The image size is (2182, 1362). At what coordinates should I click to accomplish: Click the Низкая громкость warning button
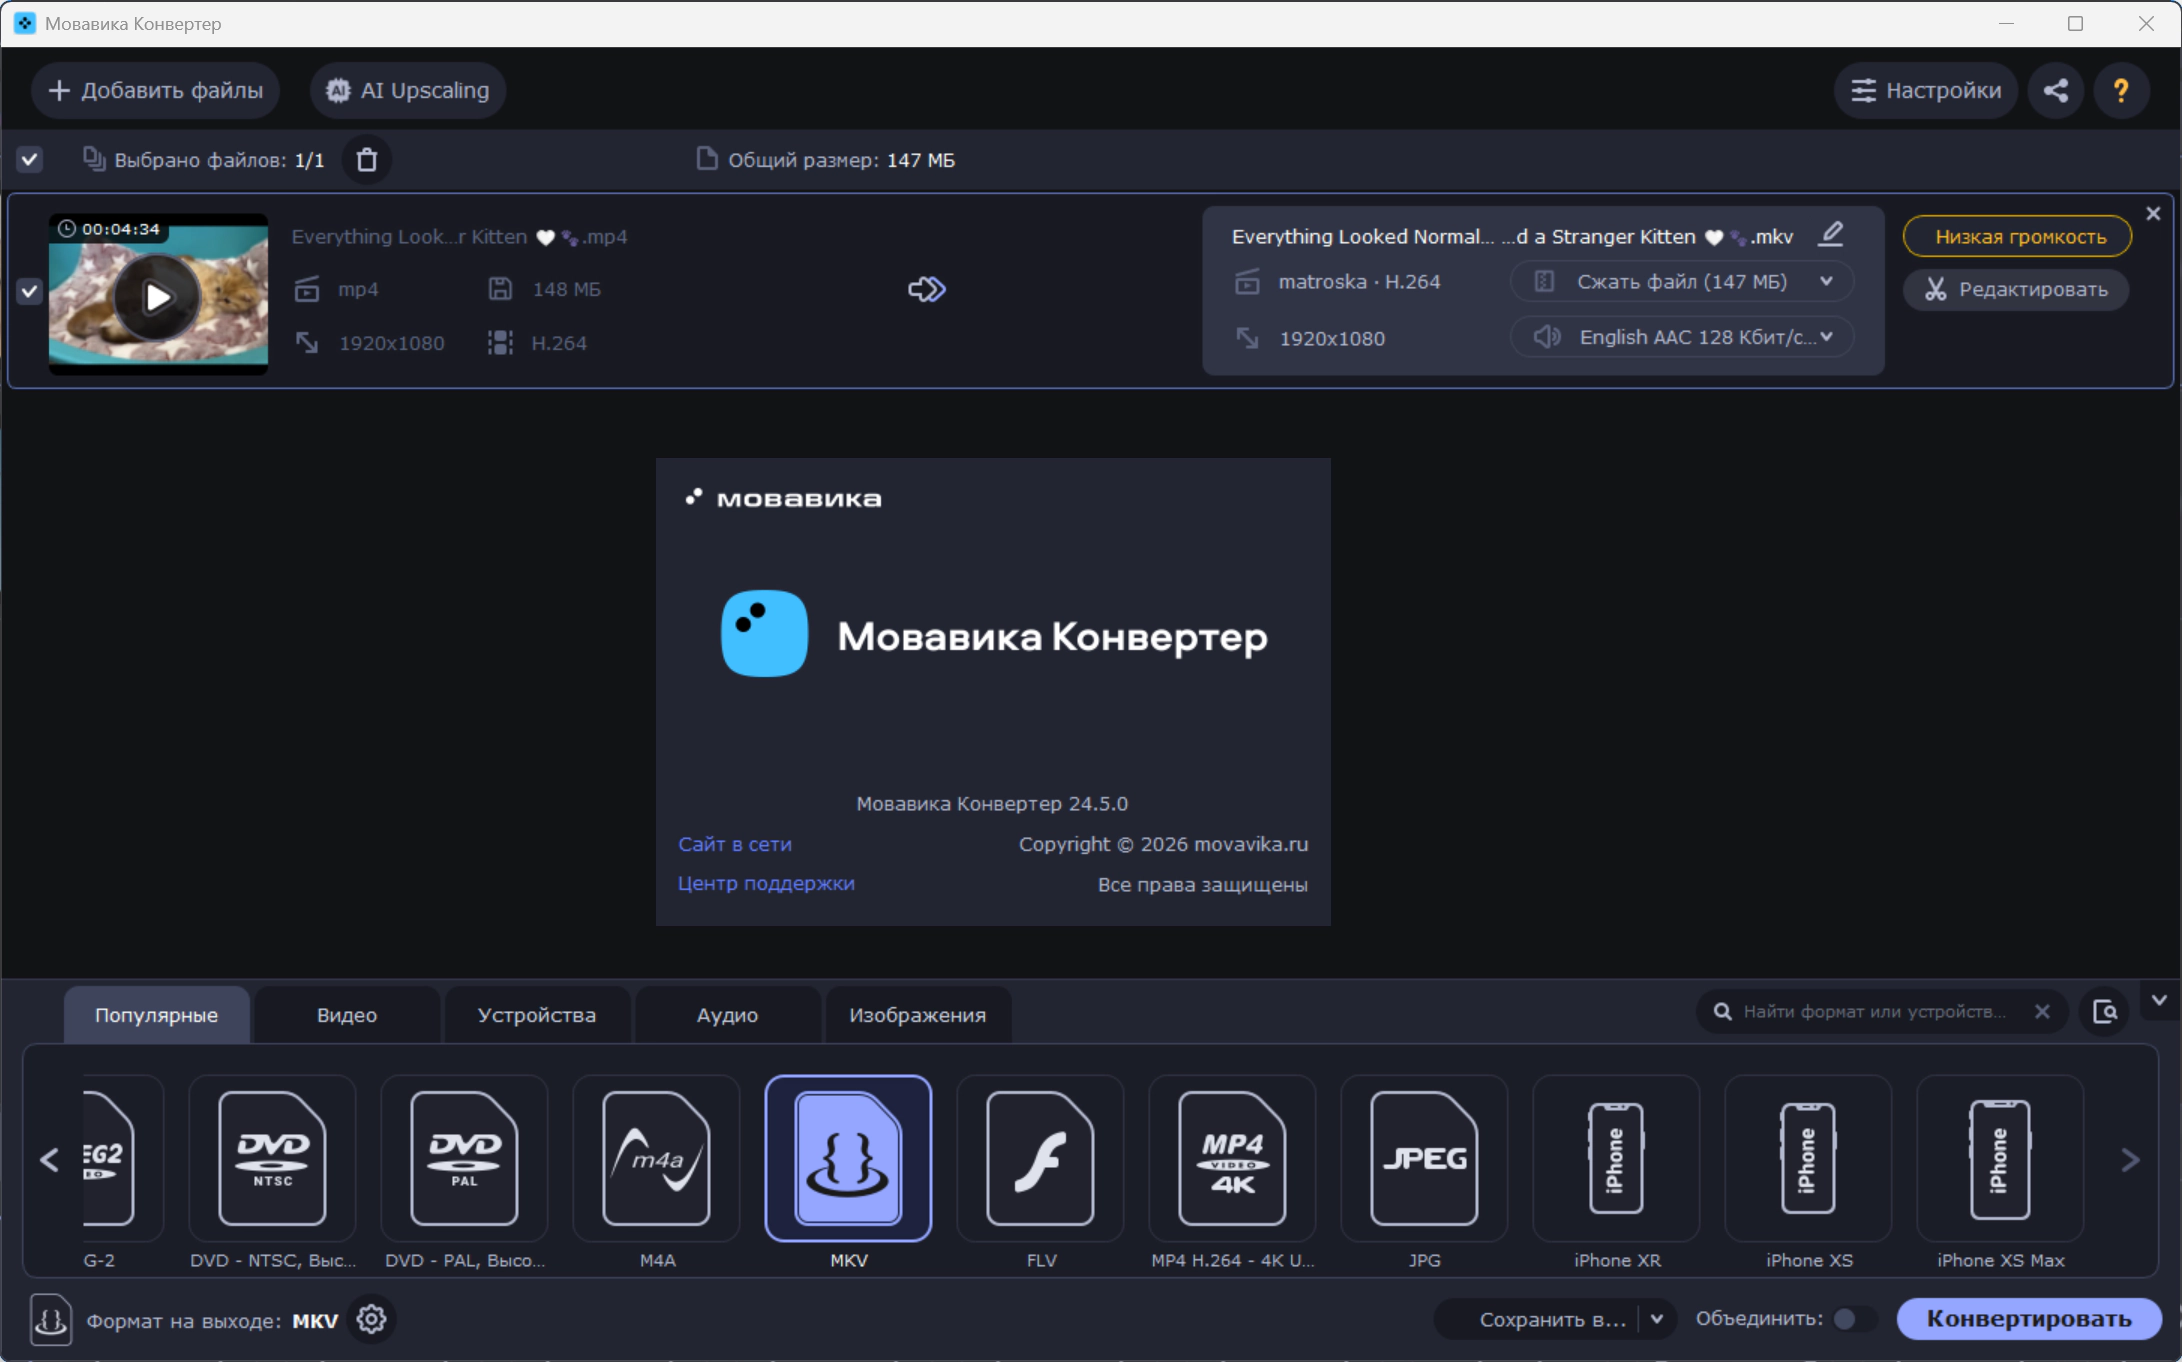(x=2017, y=237)
